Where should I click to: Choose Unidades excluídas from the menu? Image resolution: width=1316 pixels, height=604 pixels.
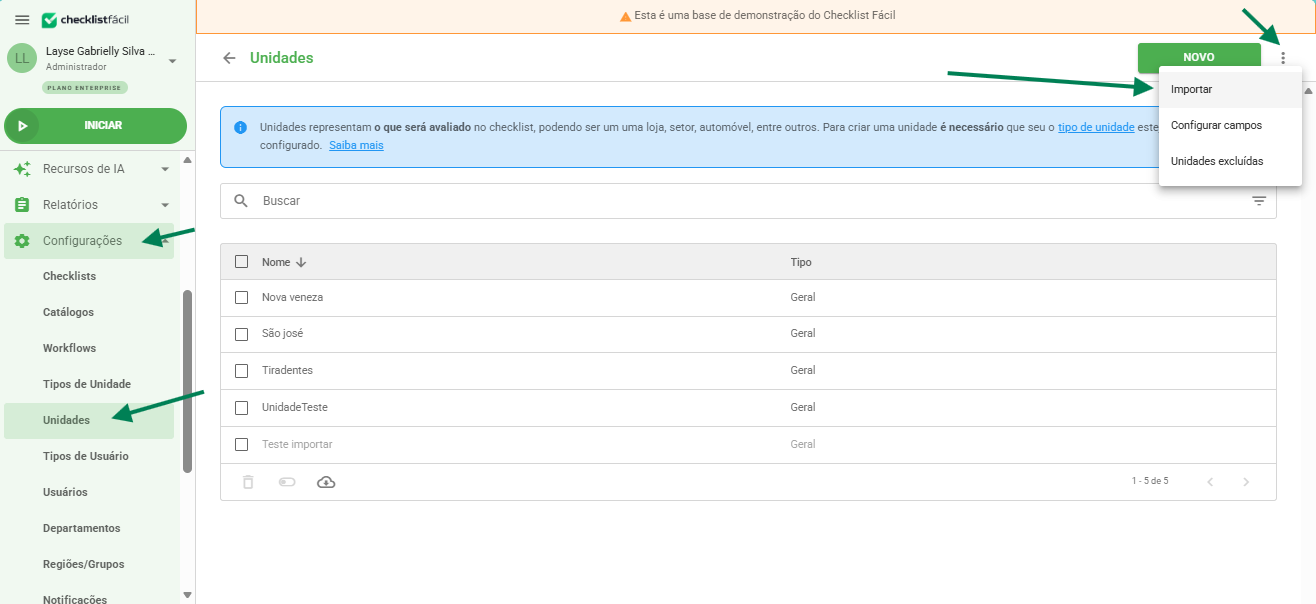tap(1230, 161)
